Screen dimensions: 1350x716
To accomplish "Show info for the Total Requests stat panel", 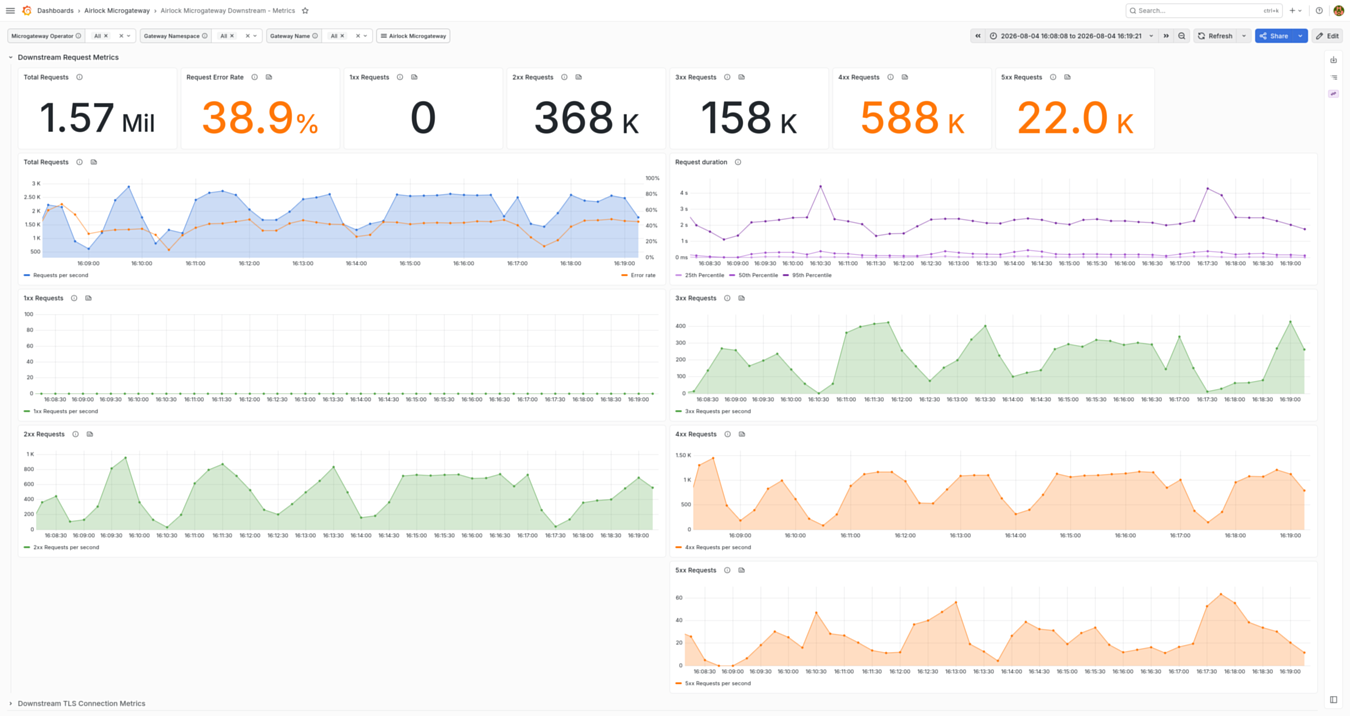I will pyautogui.click(x=80, y=77).
